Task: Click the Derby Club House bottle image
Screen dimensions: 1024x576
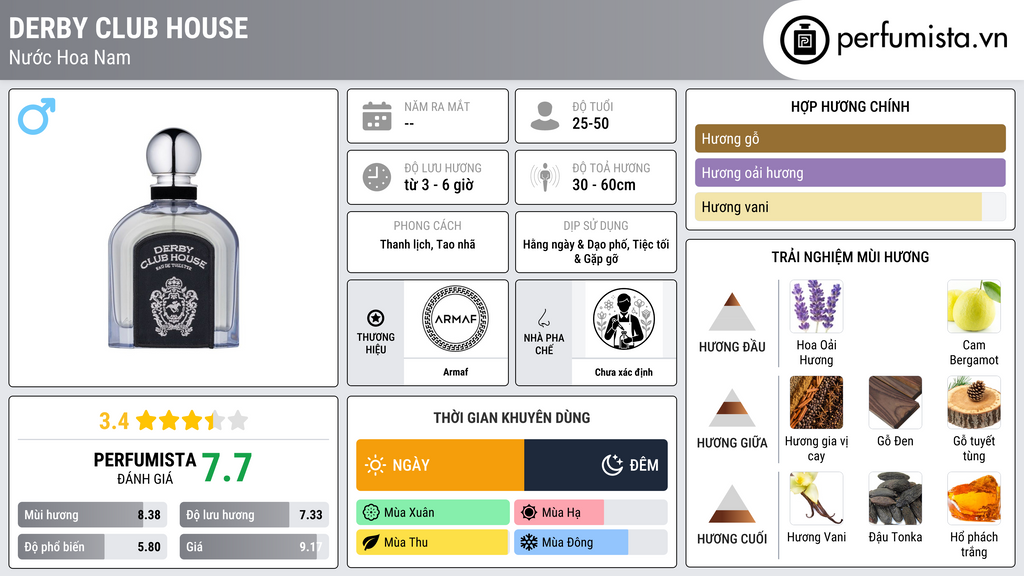Action: click(174, 238)
